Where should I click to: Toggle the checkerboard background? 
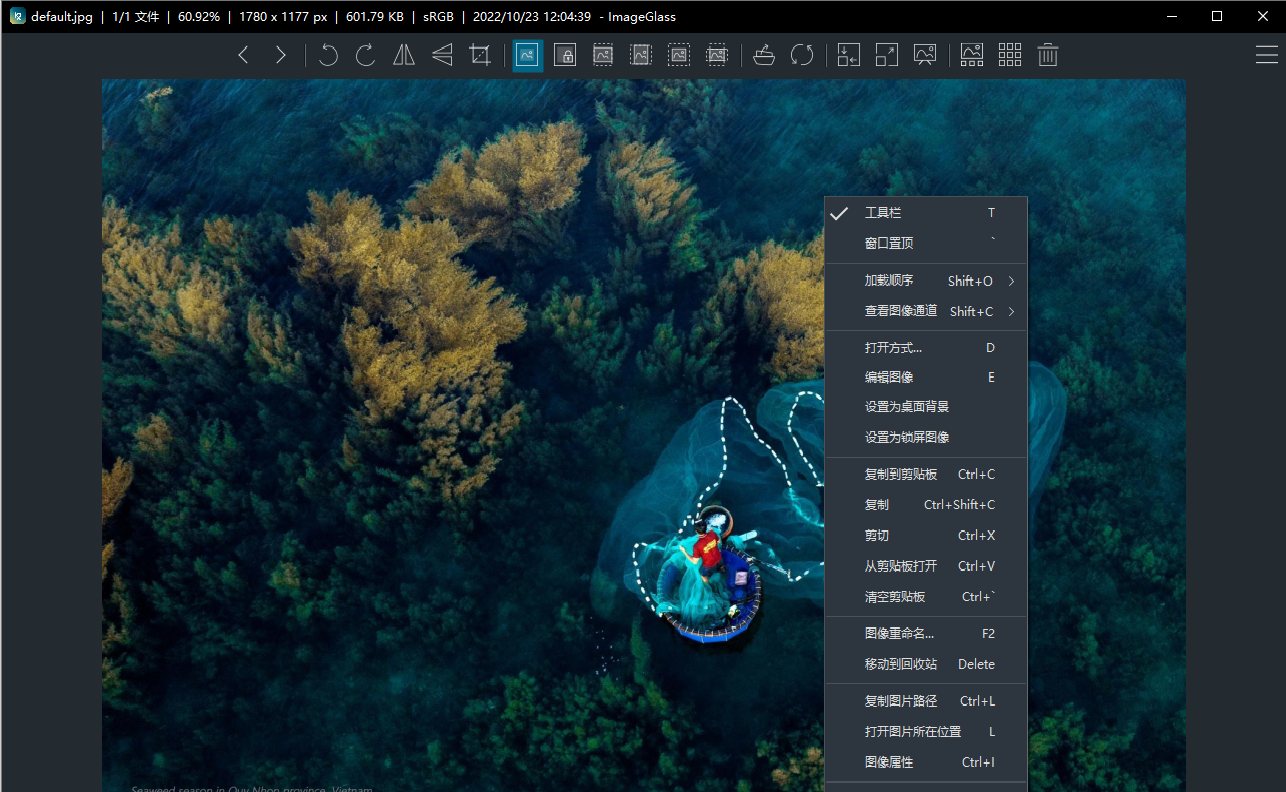pyautogui.click(x=1010, y=55)
